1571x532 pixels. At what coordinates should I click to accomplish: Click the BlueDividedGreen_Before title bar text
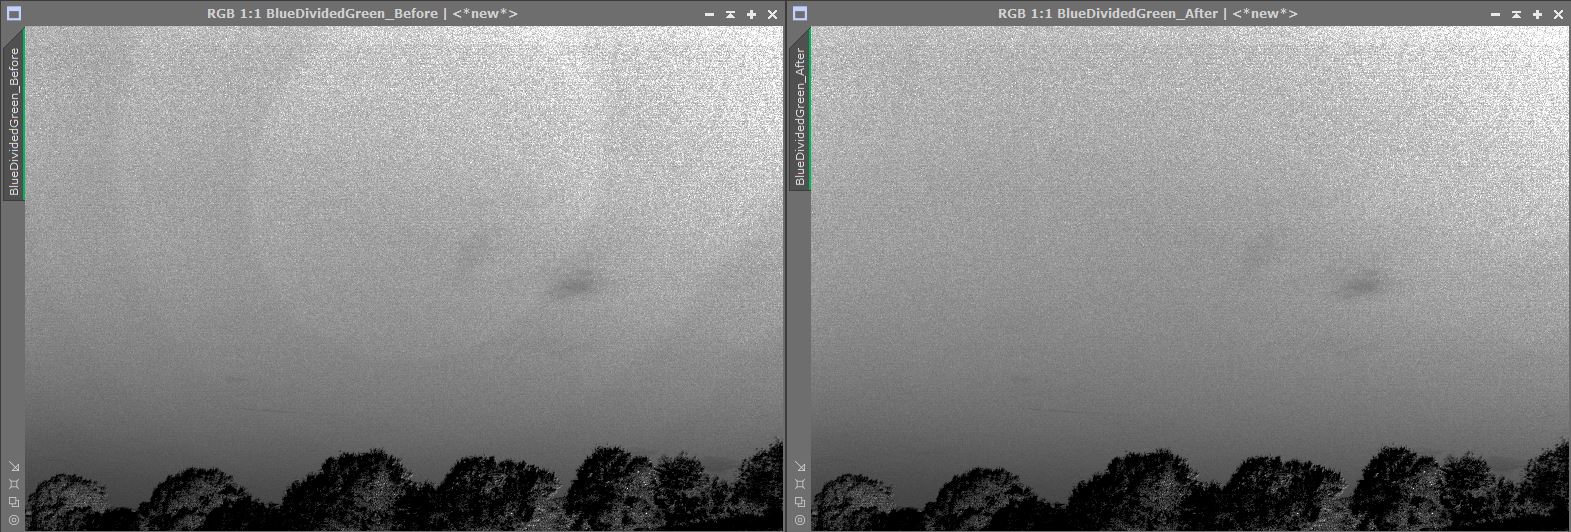[362, 14]
